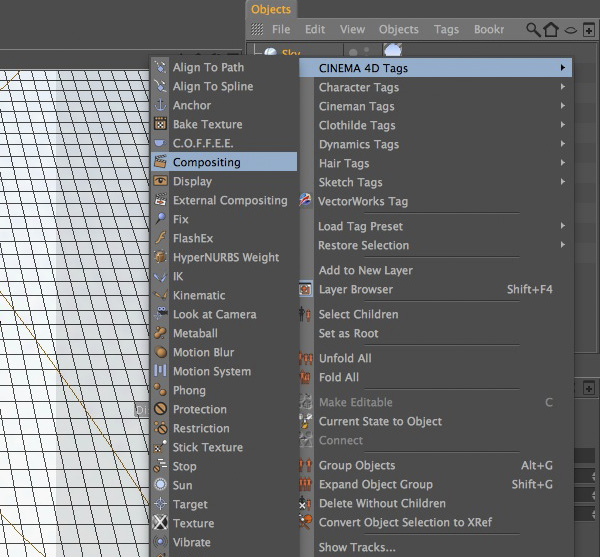Click the Phong tag icon
The width and height of the screenshot is (600, 557).
[x=160, y=390]
